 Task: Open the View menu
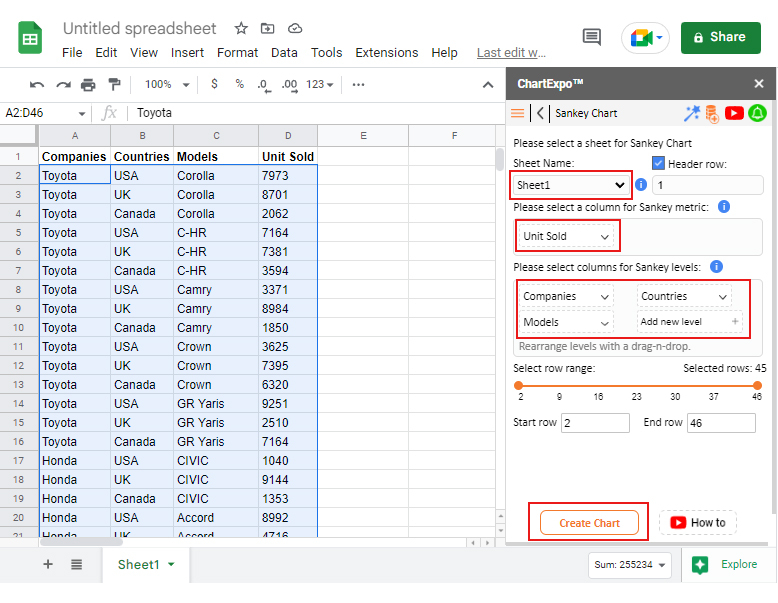tap(144, 53)
